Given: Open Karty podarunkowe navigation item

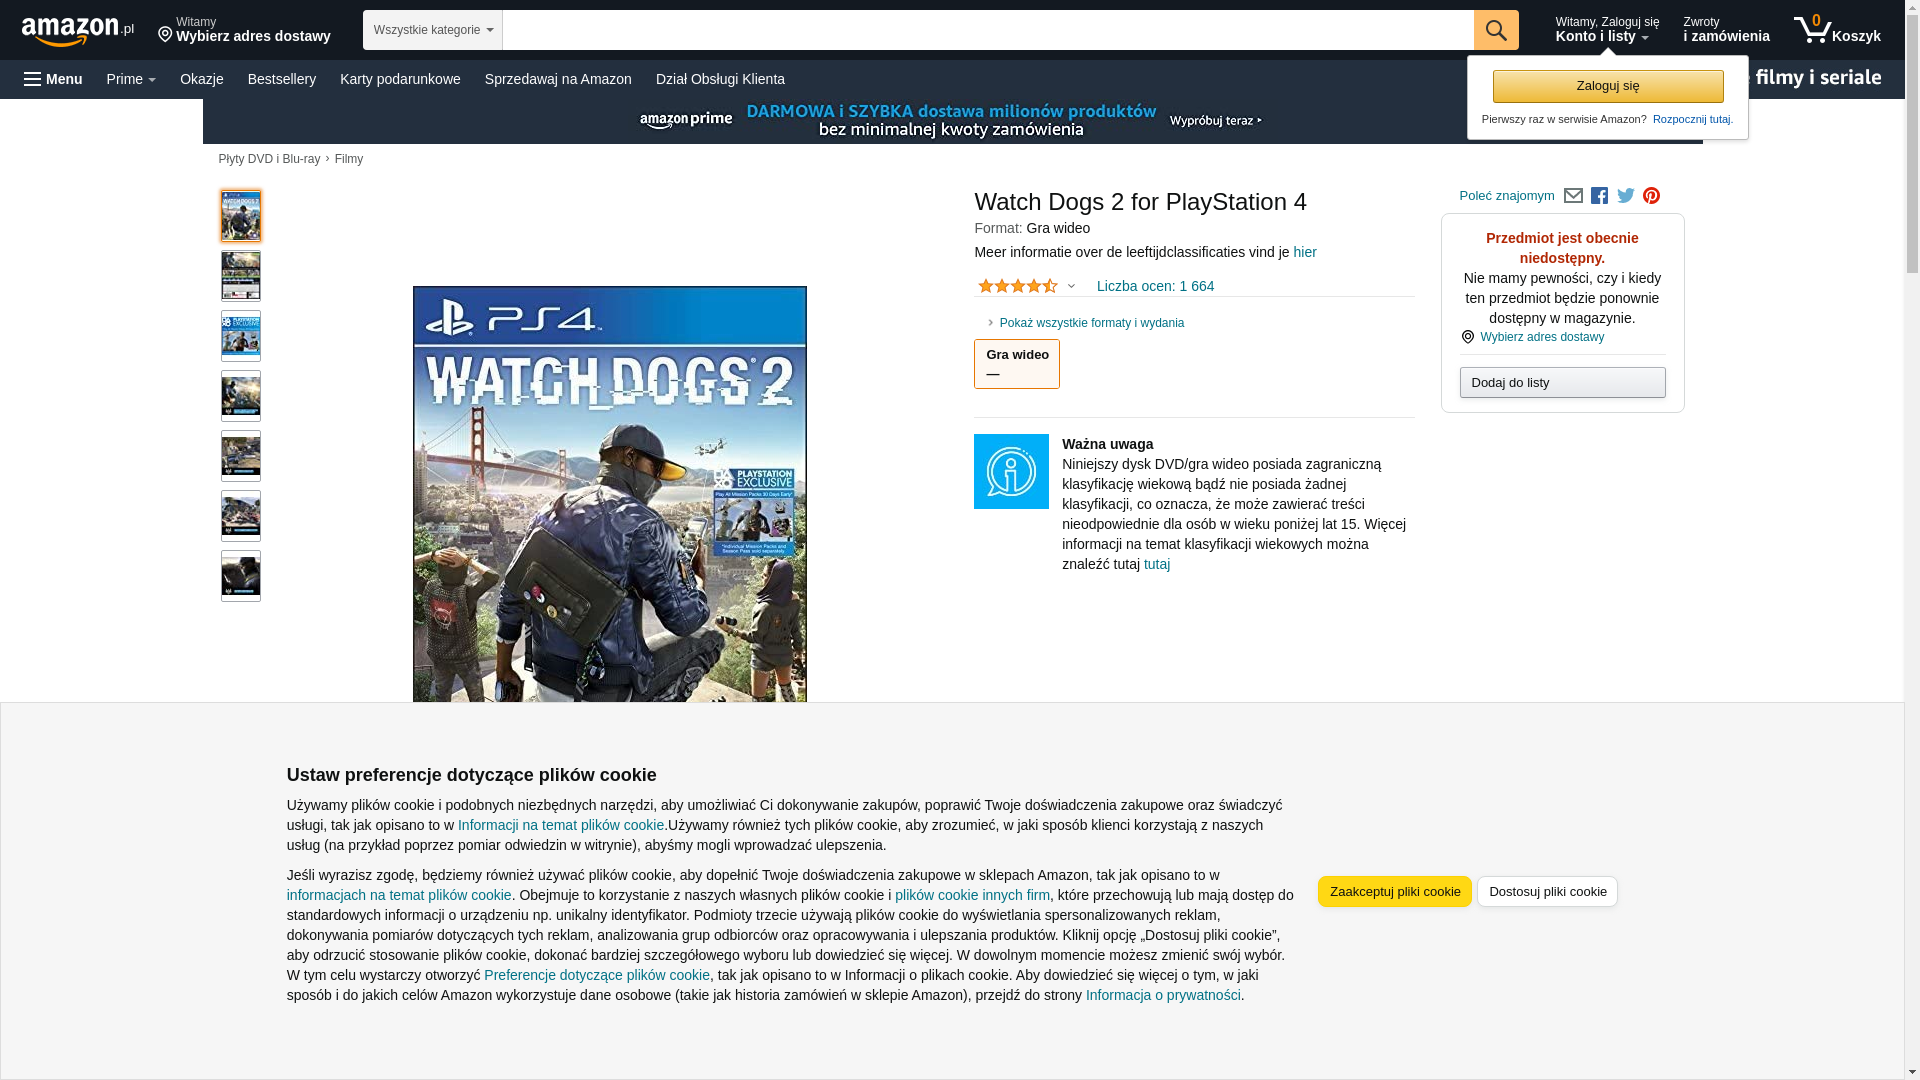Looking at the screenshot, I should (399, 79).
